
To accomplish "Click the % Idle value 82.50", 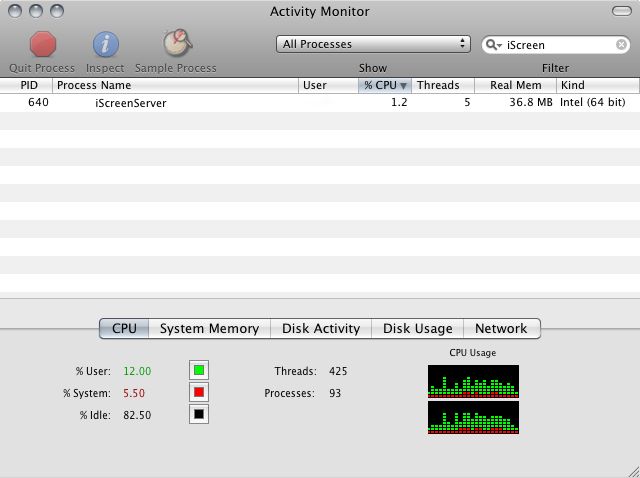I will pos(137,415).
